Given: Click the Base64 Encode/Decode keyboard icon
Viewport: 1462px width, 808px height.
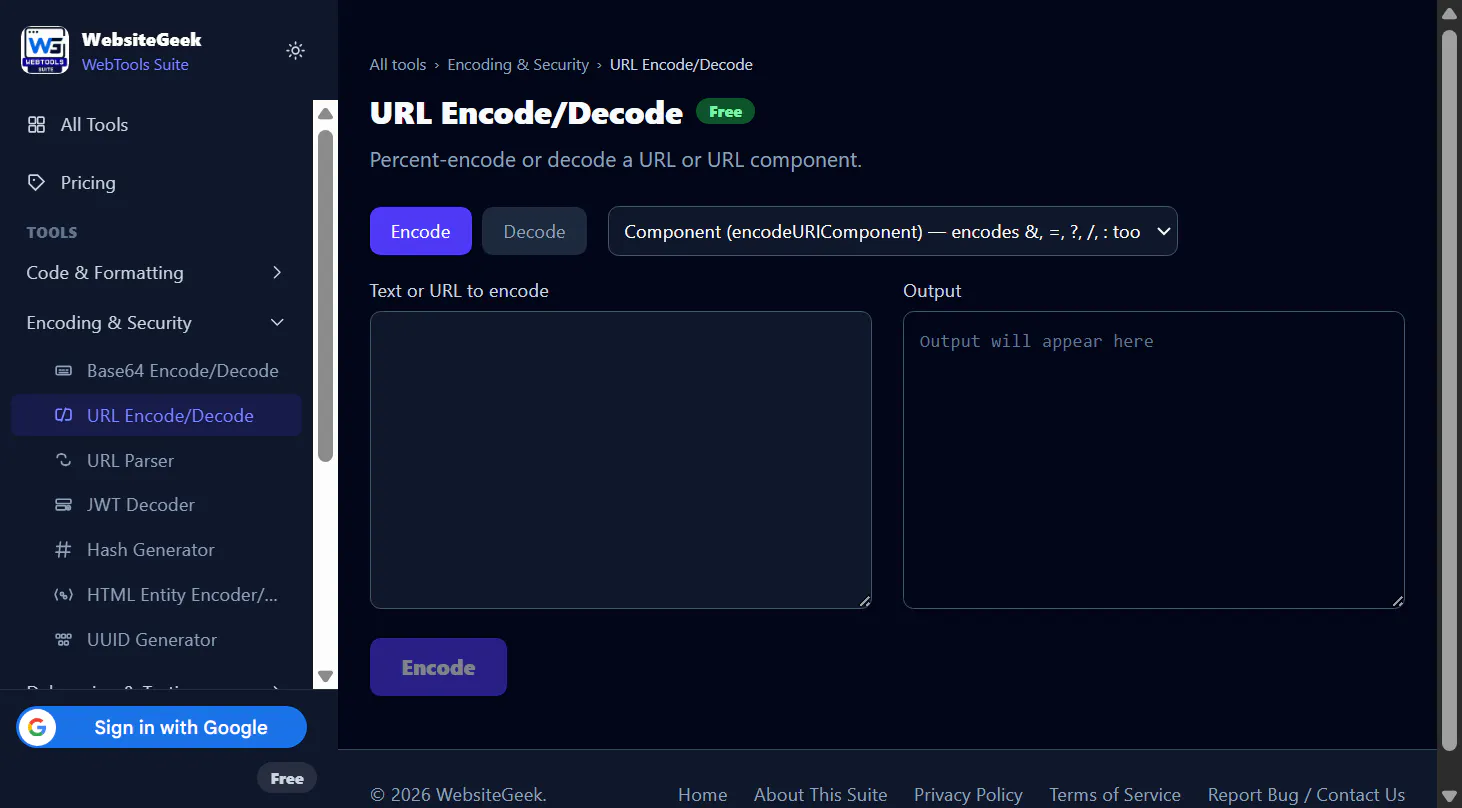Looking at the screenshot, I should (x=63, y=371).
